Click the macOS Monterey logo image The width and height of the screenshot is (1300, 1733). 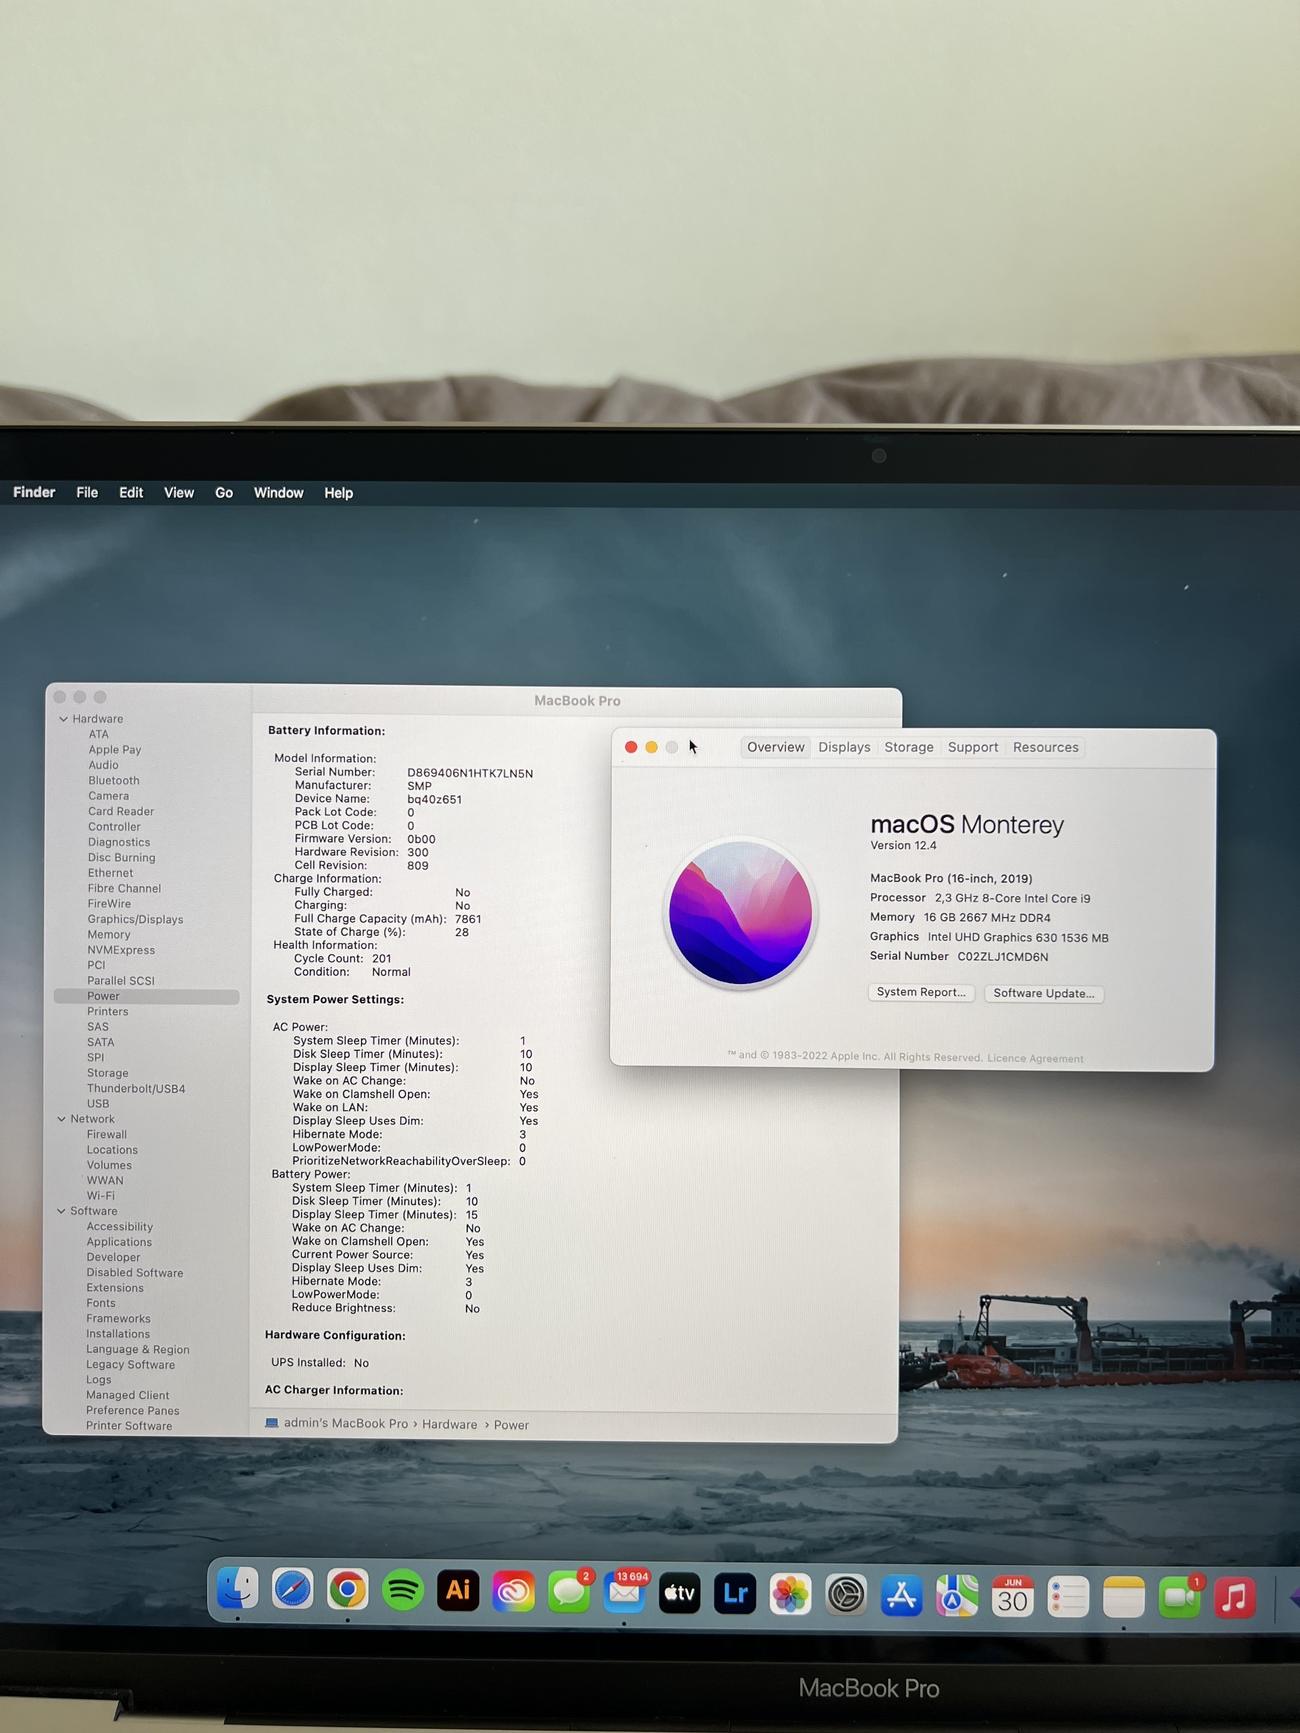[x=740, y=912]
